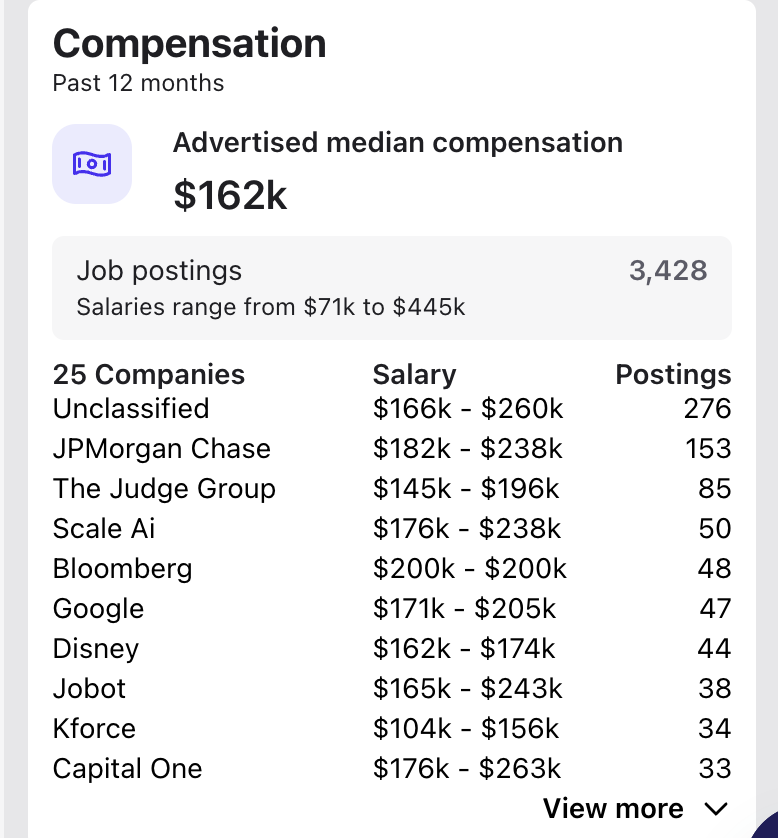Click the 25 Companies column header
This screenshot has width=778, height=838.
[x=149, y=375]
